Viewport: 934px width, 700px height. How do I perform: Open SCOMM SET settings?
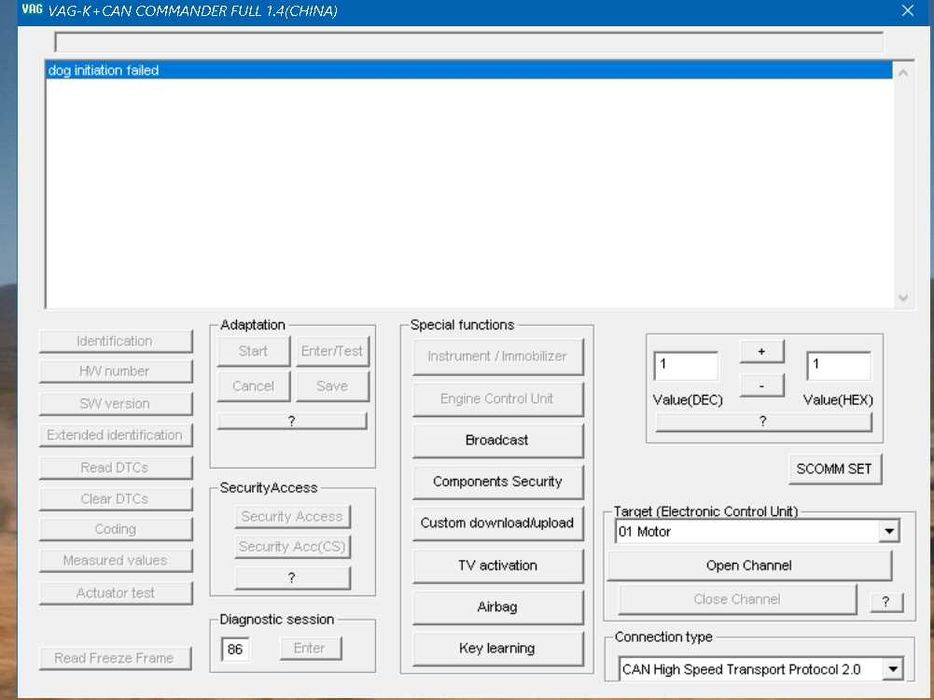(834, 469)
